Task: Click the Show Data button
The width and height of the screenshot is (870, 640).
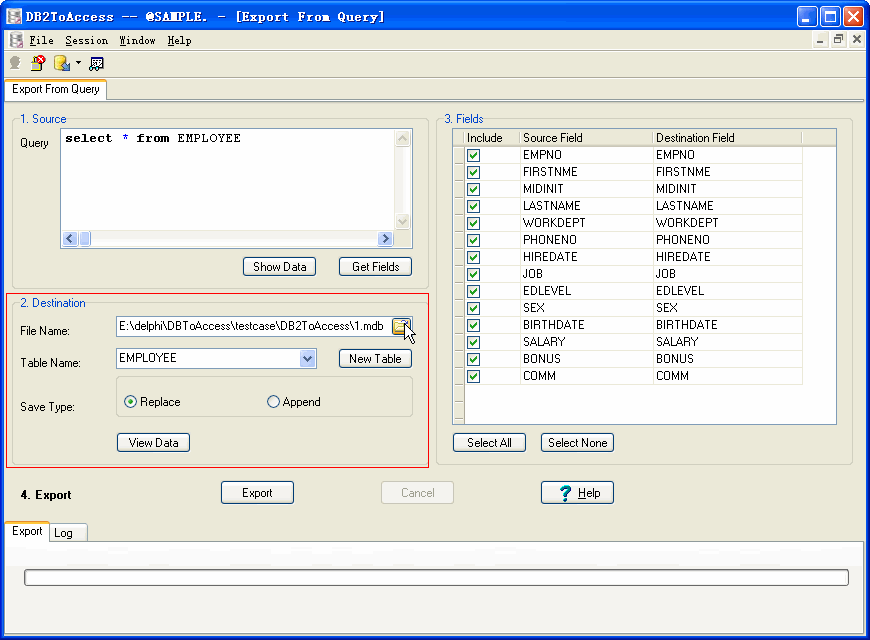Action: pyautogui.click(x=280, y=267)
